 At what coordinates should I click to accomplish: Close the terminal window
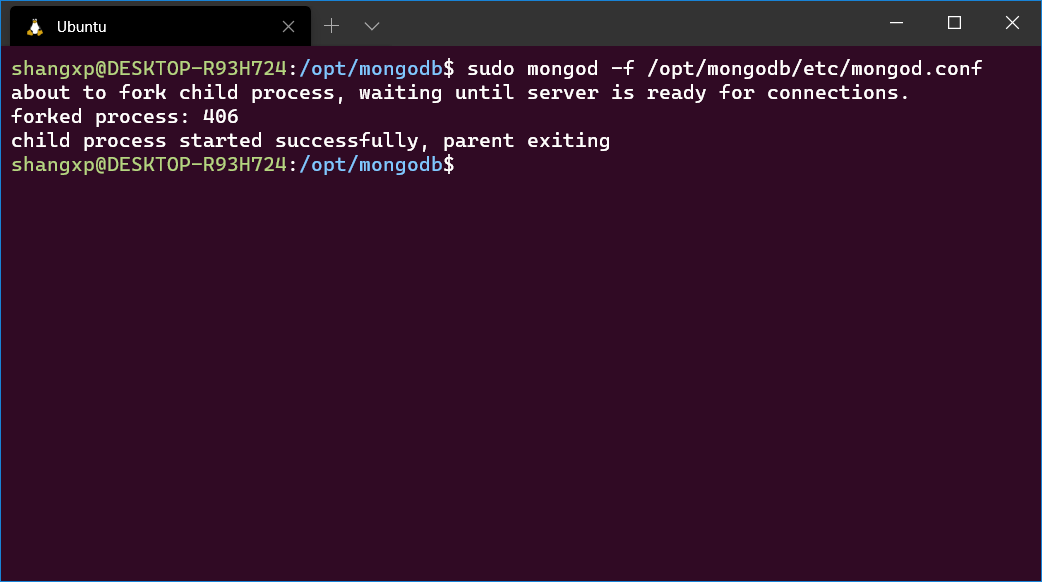coord(1012,23)
